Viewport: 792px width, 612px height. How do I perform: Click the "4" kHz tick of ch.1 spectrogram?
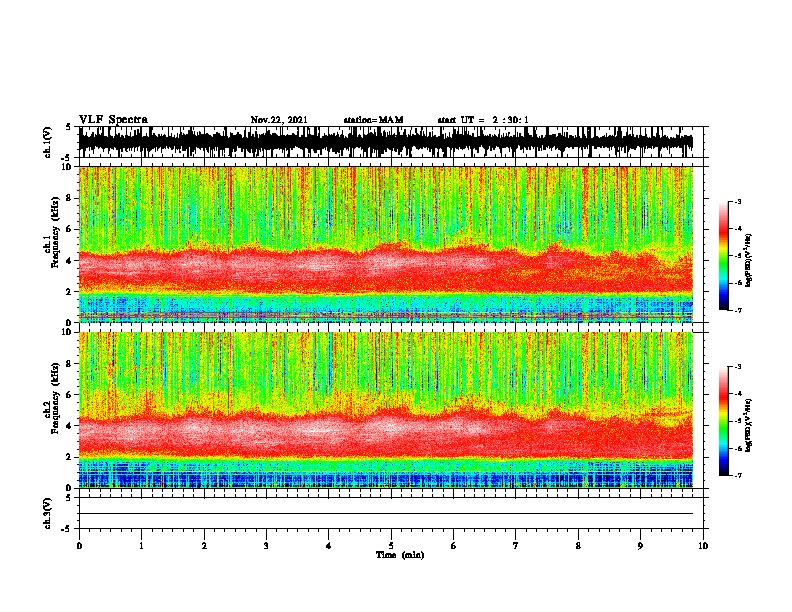click(x=71, y=261)
